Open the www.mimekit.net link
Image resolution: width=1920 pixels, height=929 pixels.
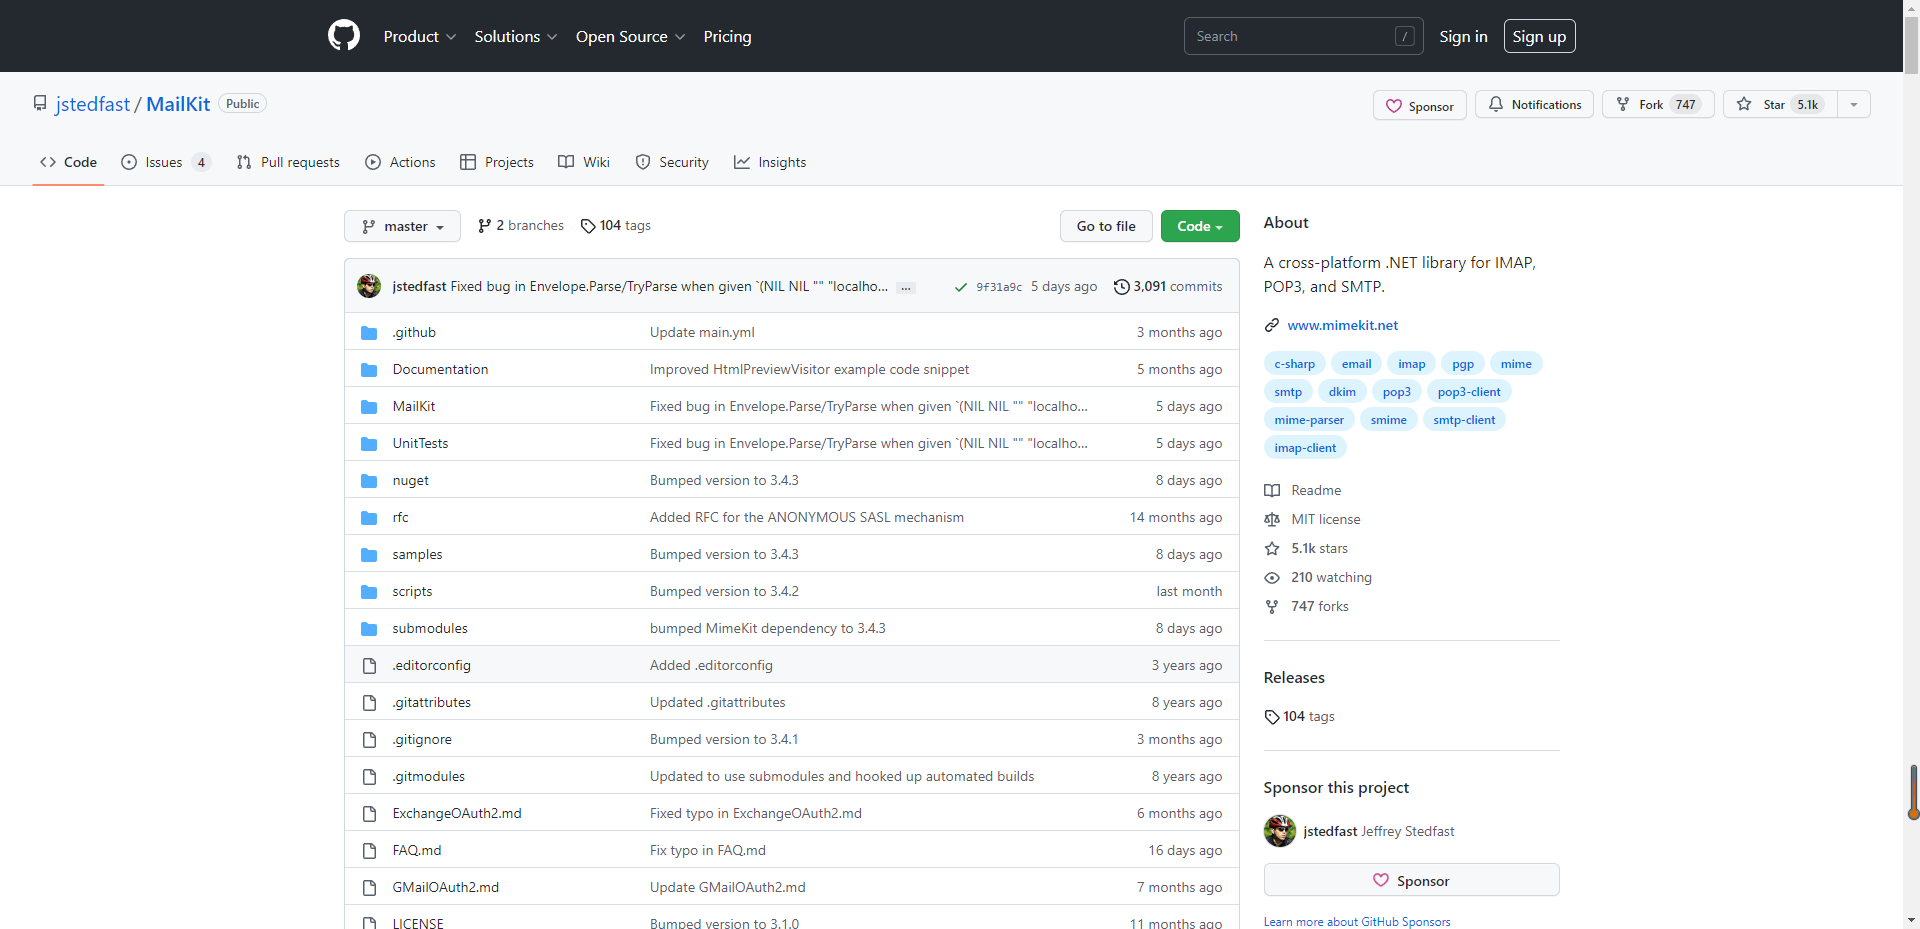[1343, 325]
